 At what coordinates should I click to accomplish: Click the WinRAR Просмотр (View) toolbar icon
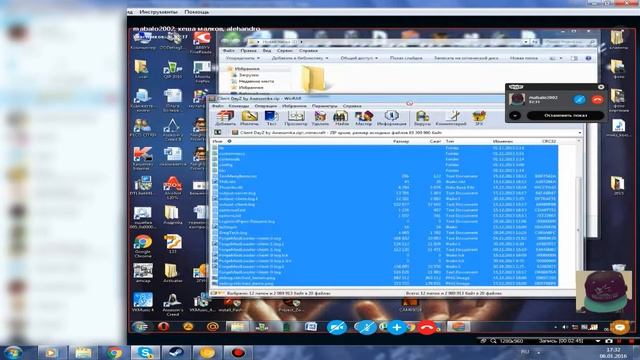click(x=296, y=118)
